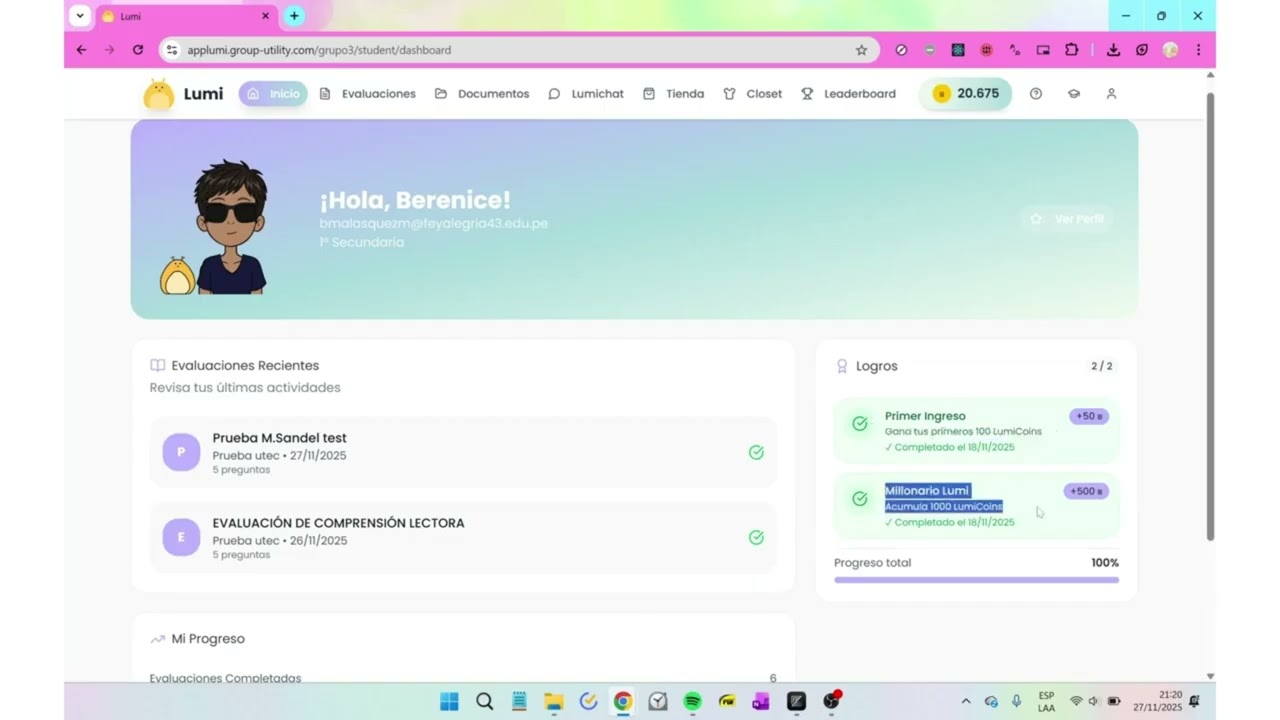Reload the page

click(138, 50)
